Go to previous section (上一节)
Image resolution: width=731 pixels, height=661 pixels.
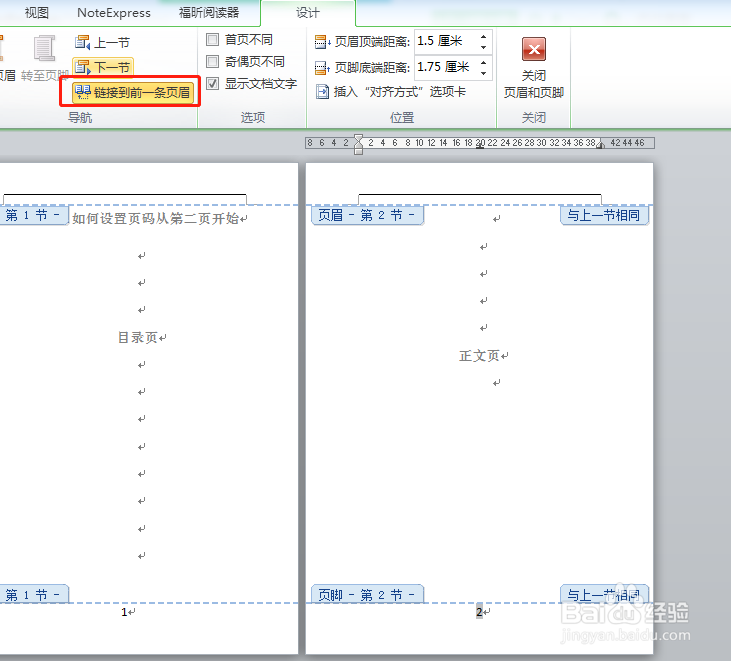[x=103, y=42]
